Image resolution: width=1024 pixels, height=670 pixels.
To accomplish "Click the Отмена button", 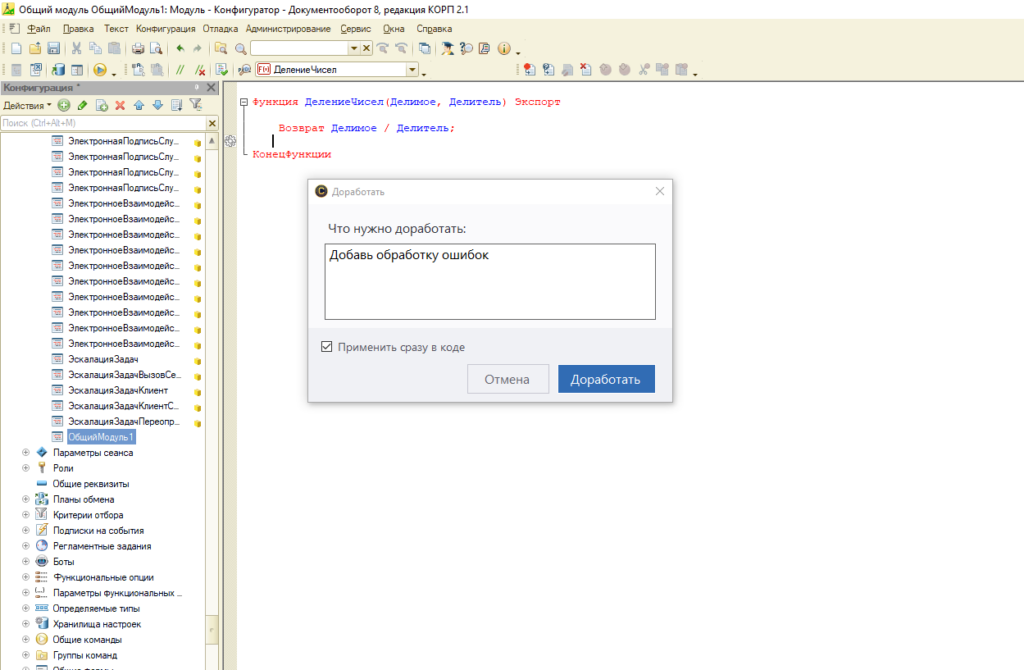I will (x=507, y=379).
